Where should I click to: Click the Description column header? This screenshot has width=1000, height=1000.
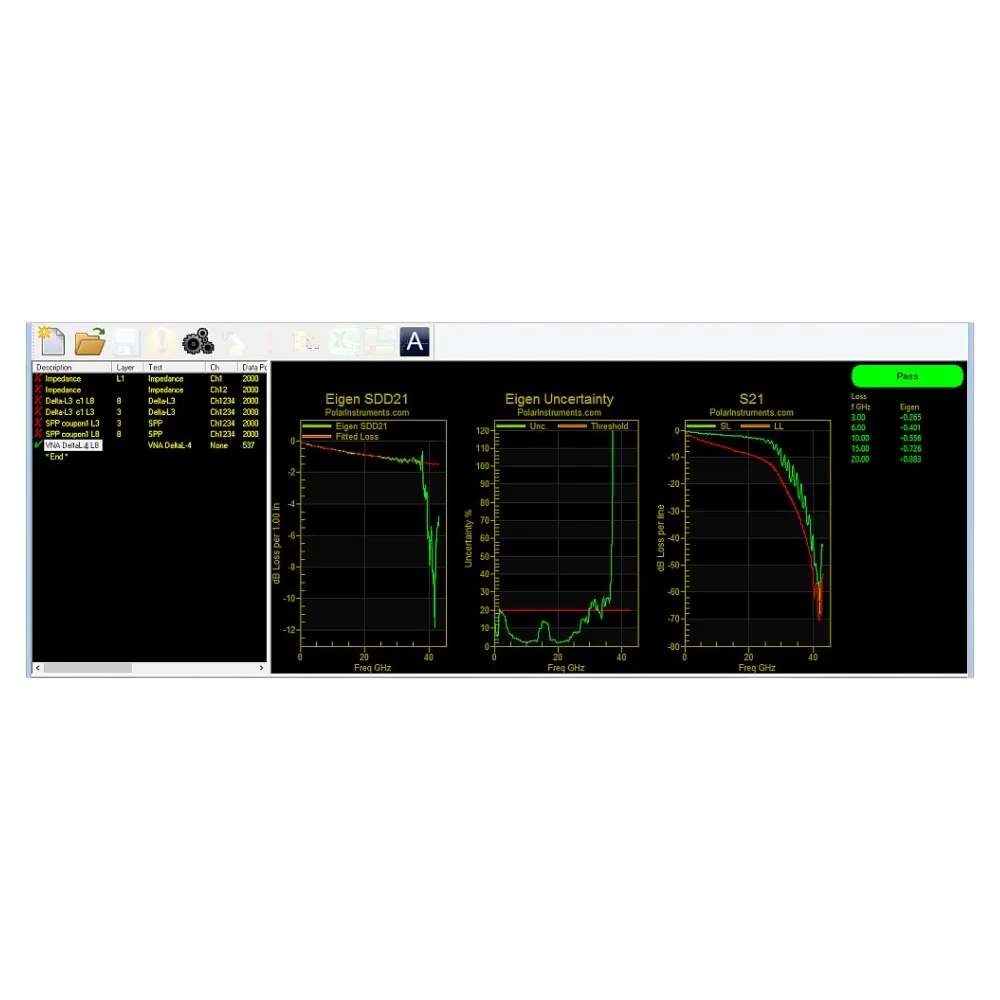point(53,366)
